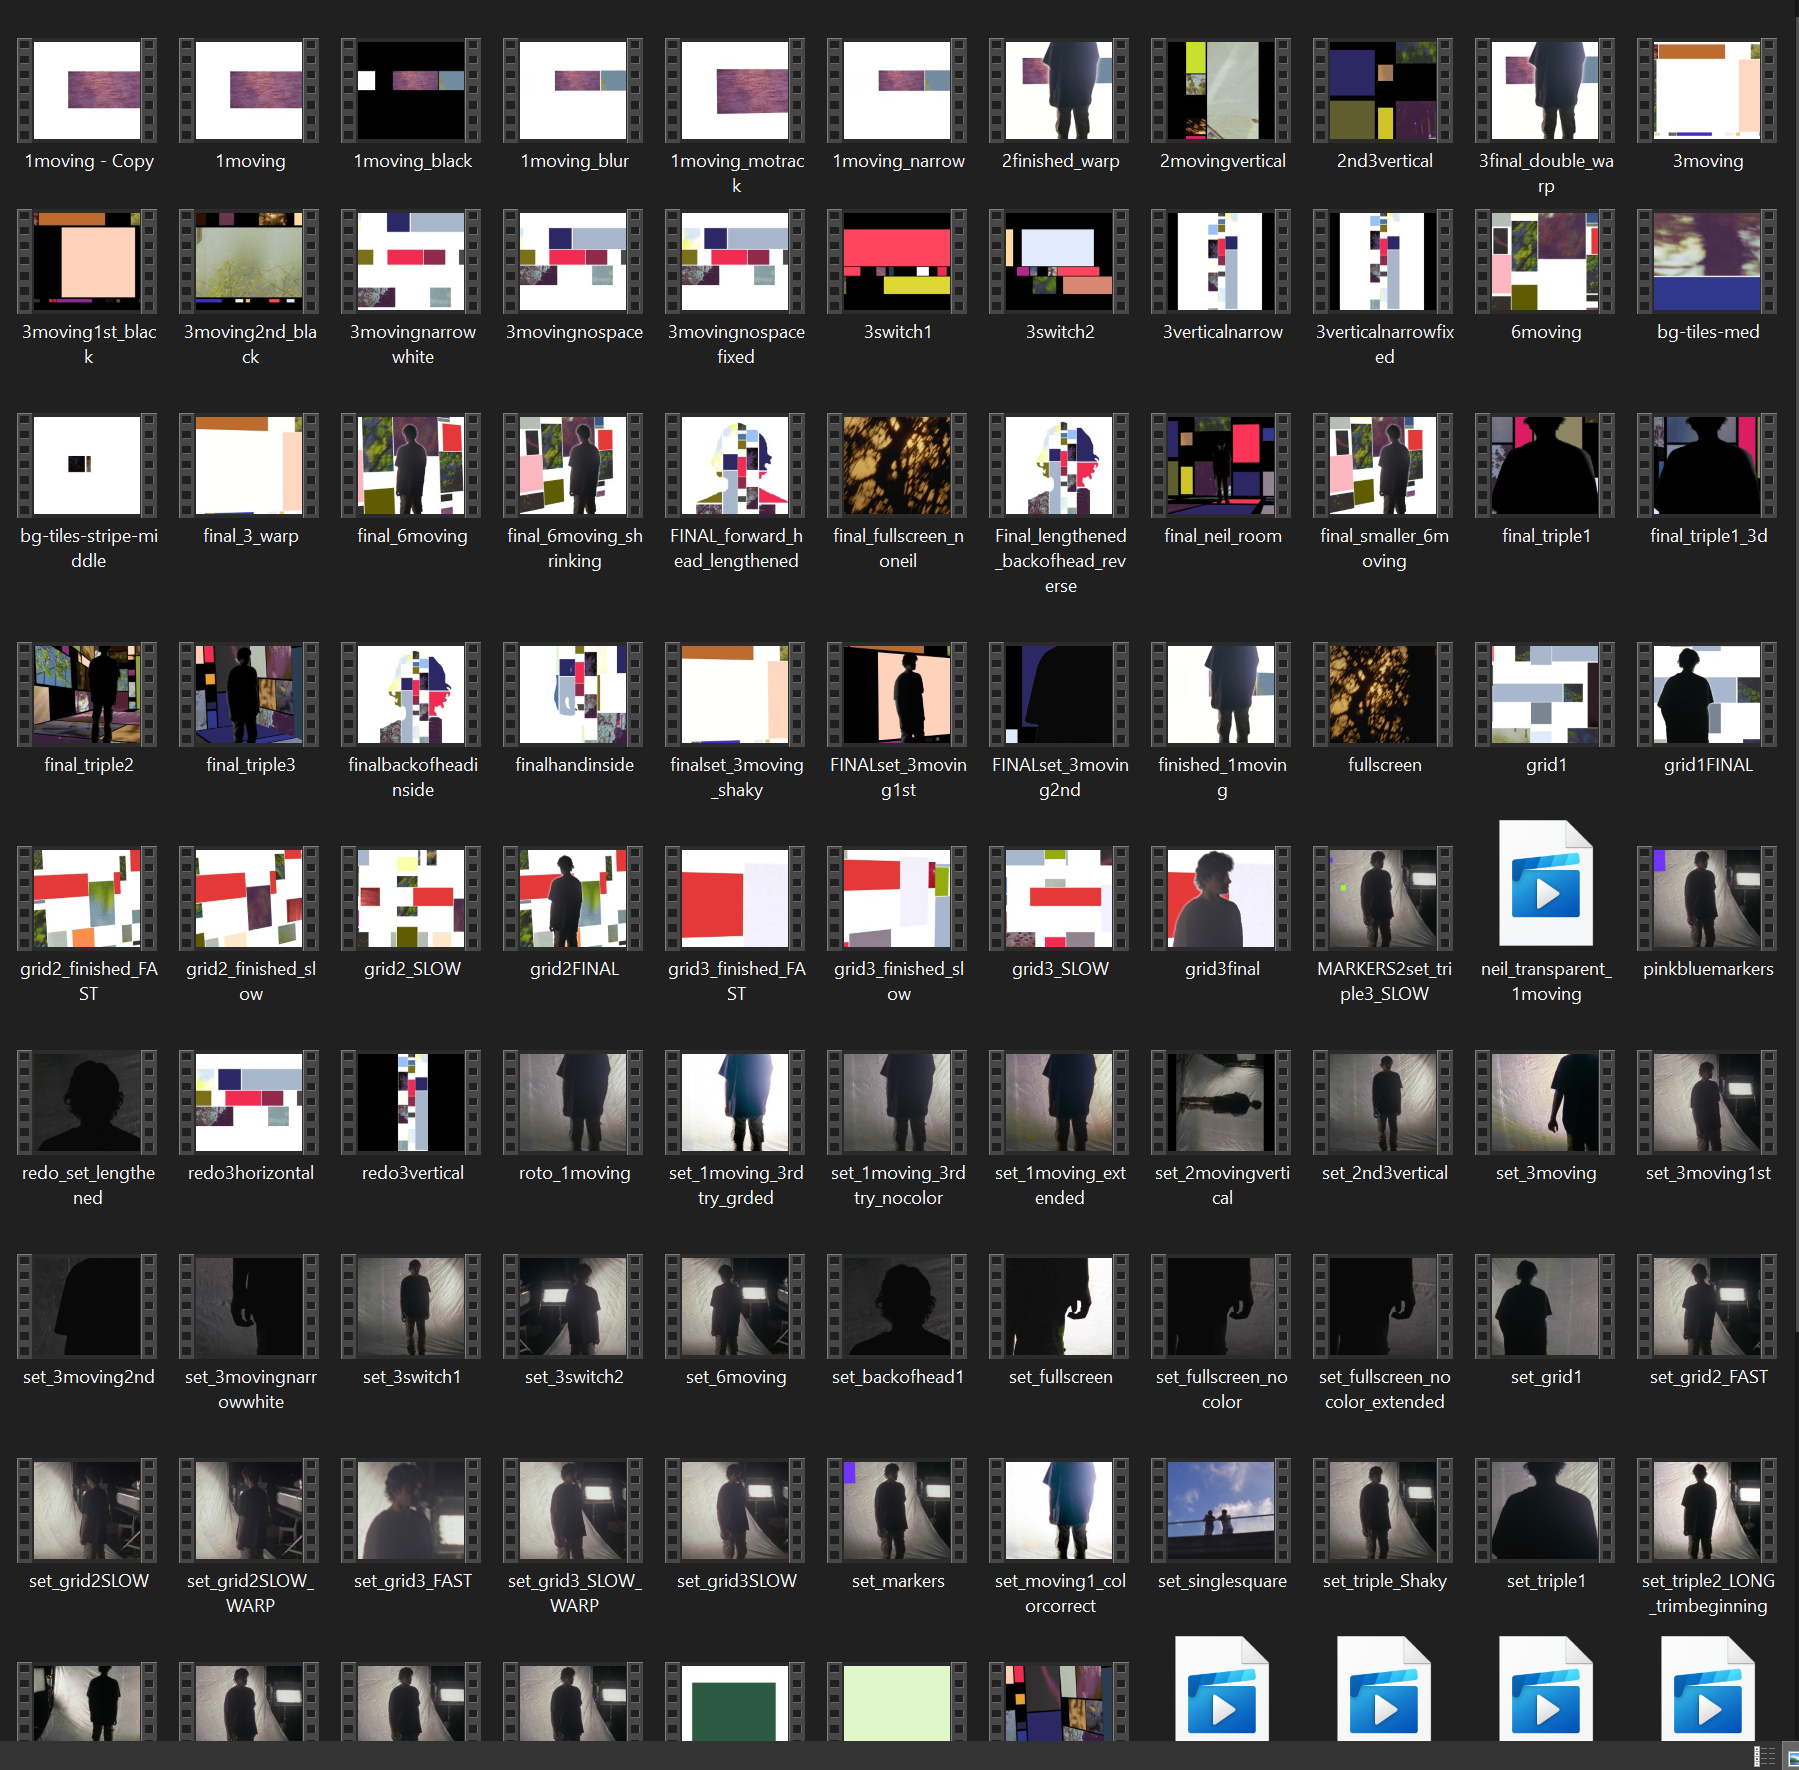Image resolution: width=1799 pixels, height=1770 pixels.
Task: Select the set_moving1_colorcorrect thumbnail
Action: click(x=1059, y=1510)
